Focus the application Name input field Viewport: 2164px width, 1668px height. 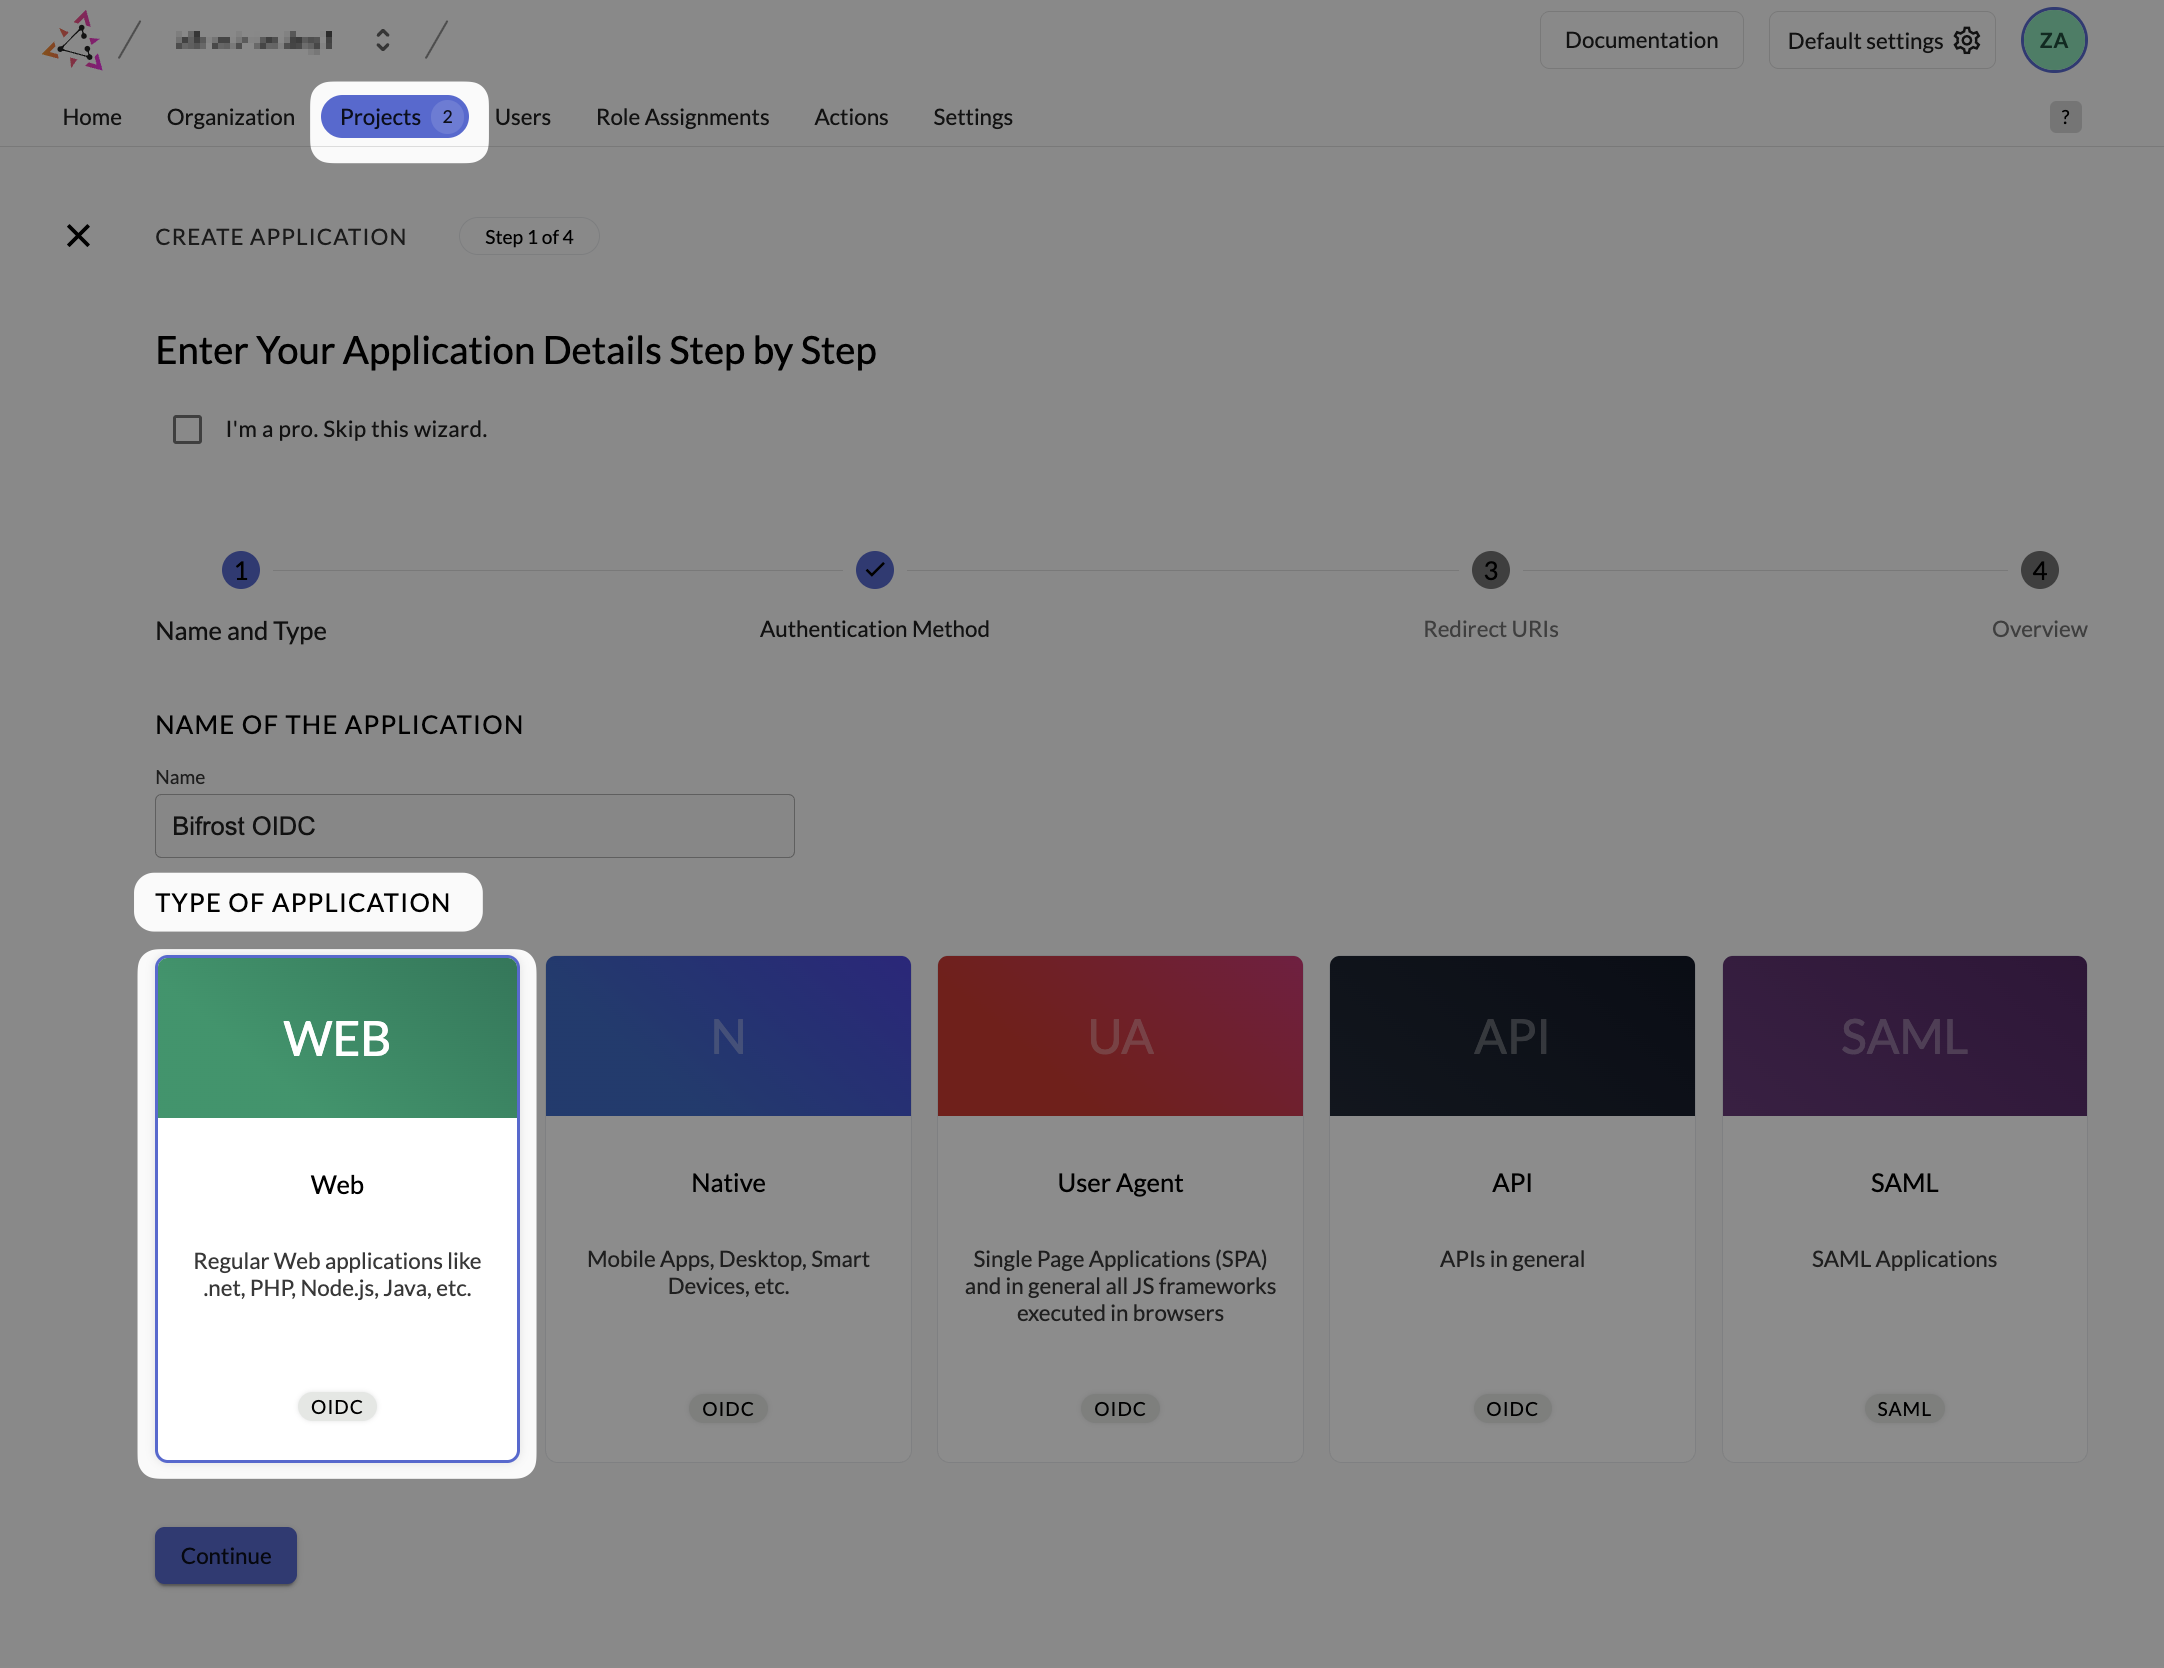pyautogui.click(x=475, y=826)
